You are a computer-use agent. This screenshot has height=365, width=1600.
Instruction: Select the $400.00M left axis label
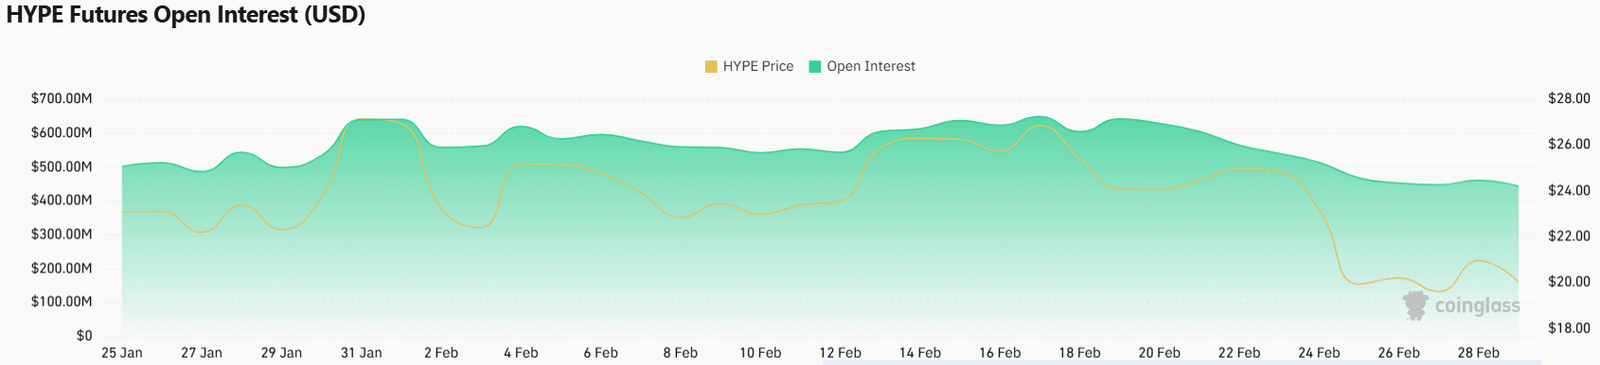click(x=62, y=200)
